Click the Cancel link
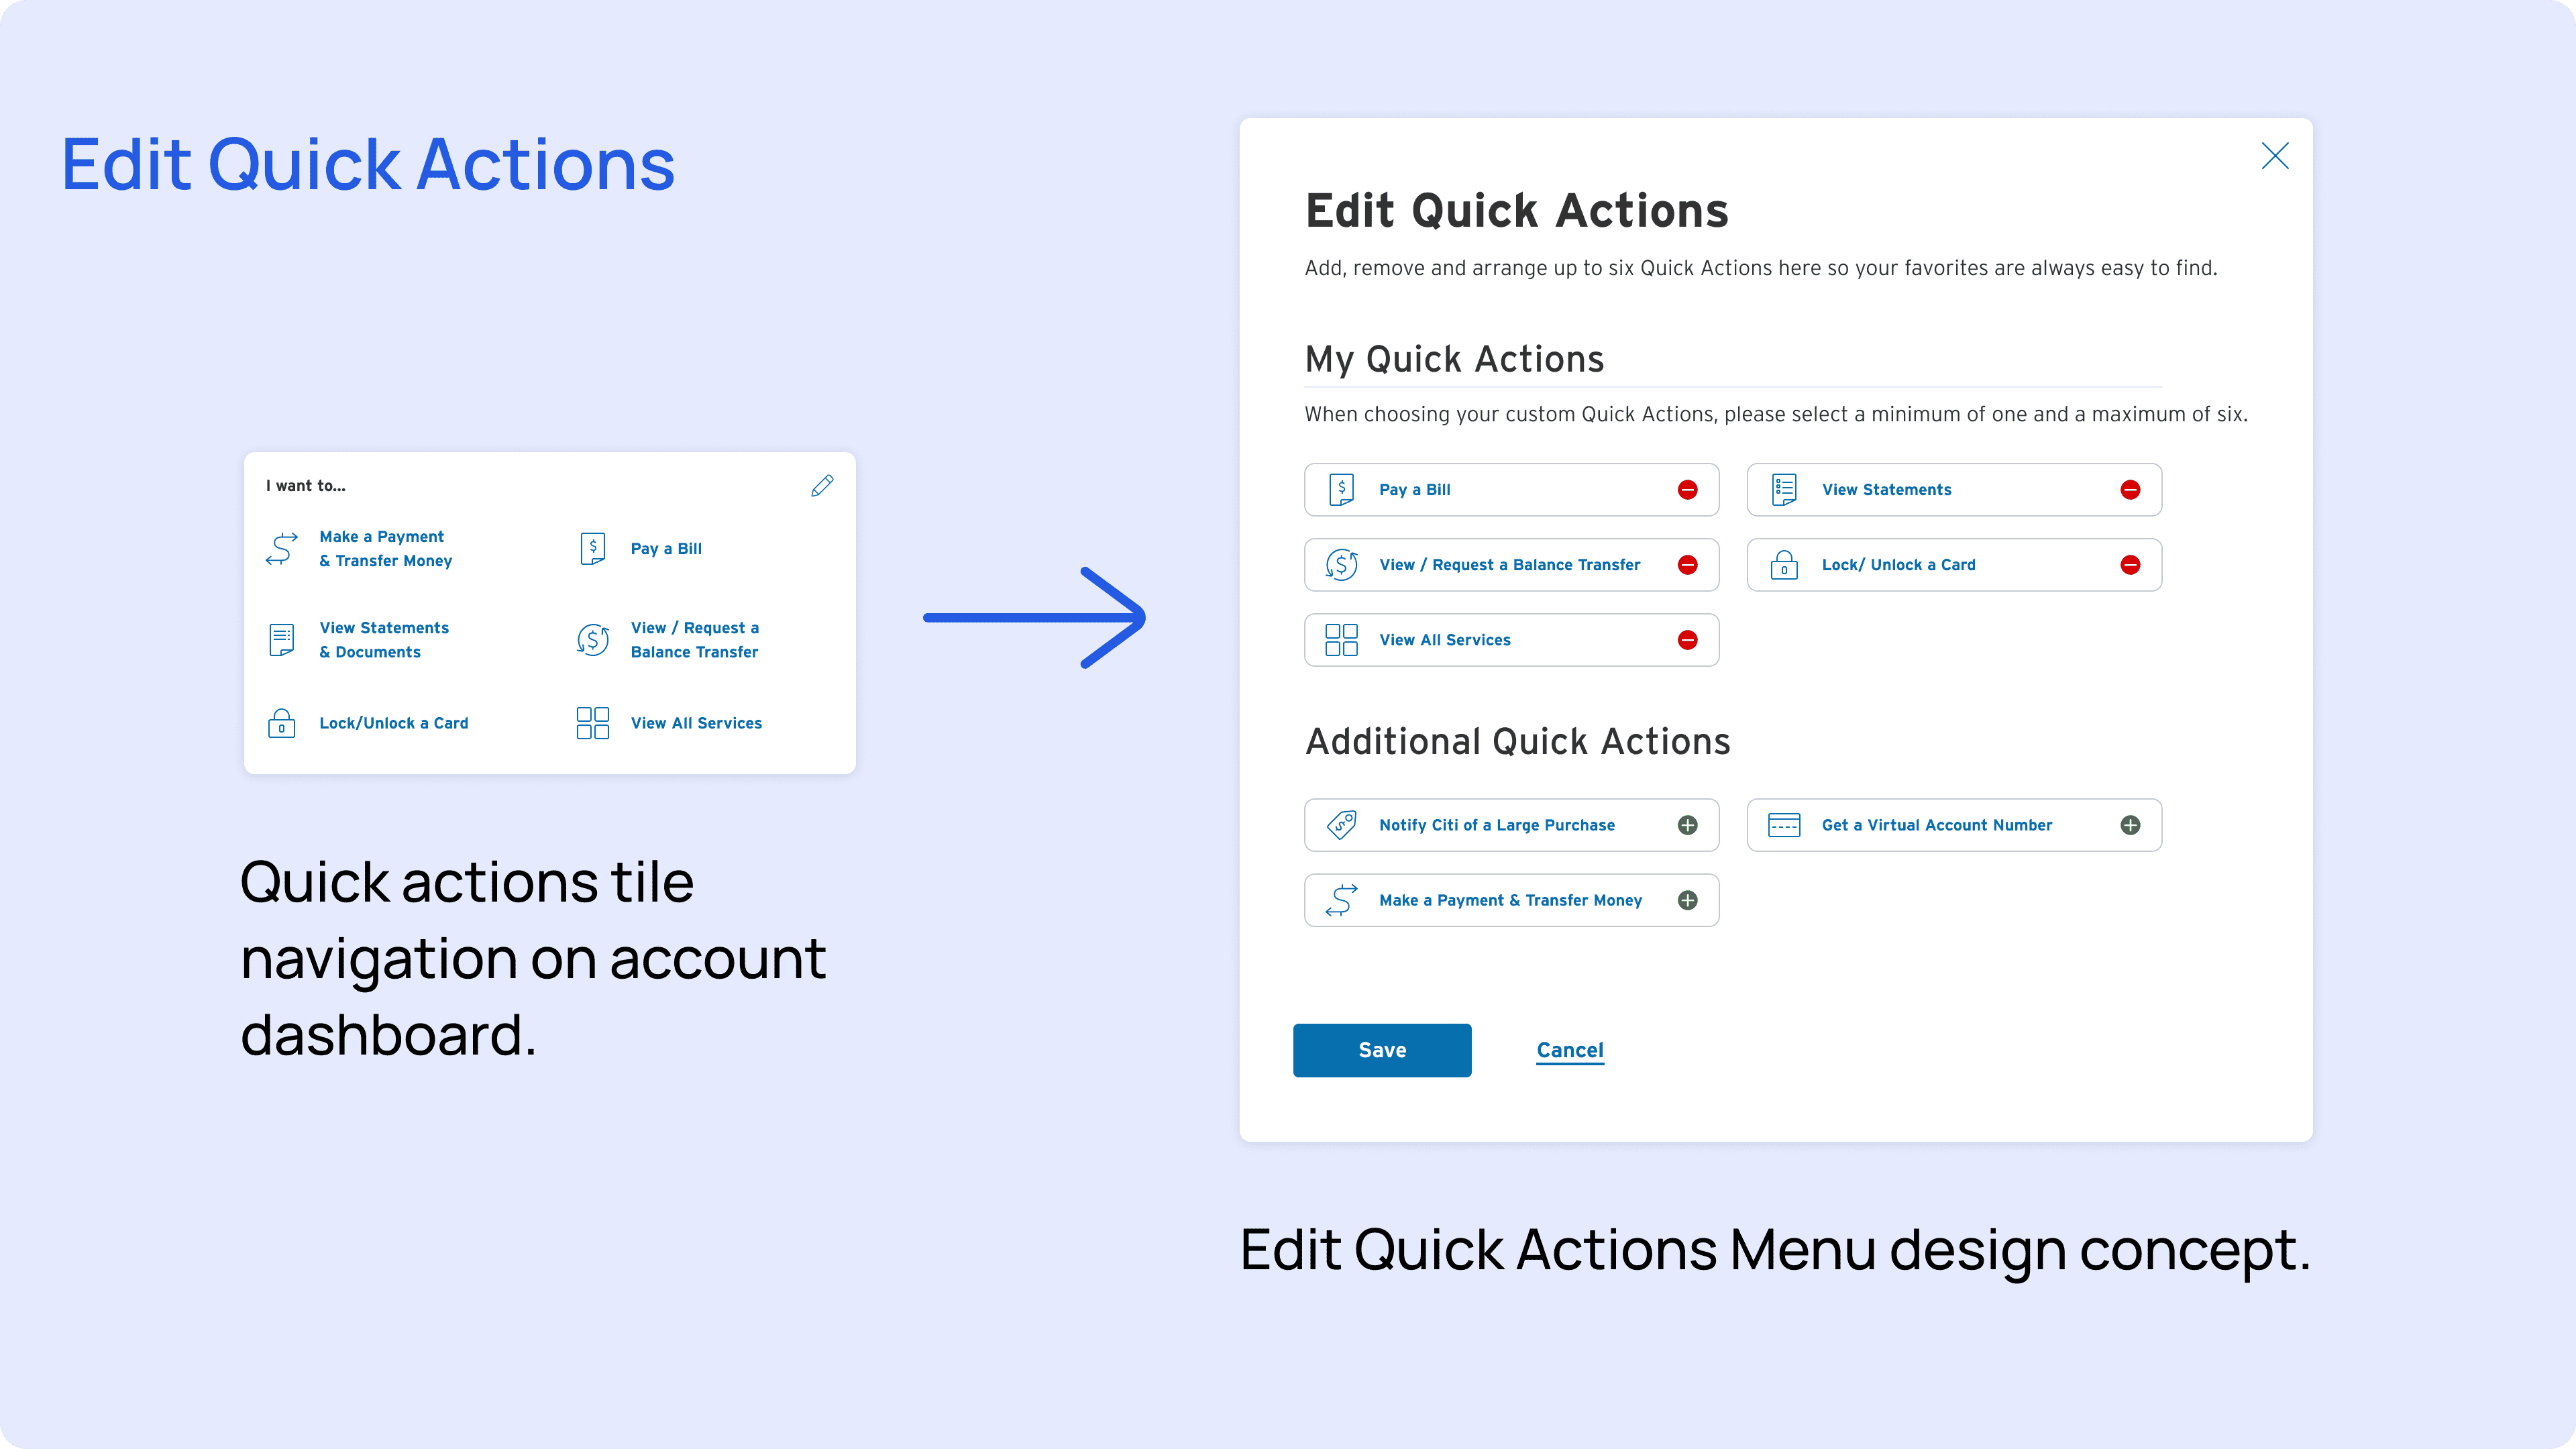This screenshot has height=1449, width=2576. [x=1569, y=1050]
